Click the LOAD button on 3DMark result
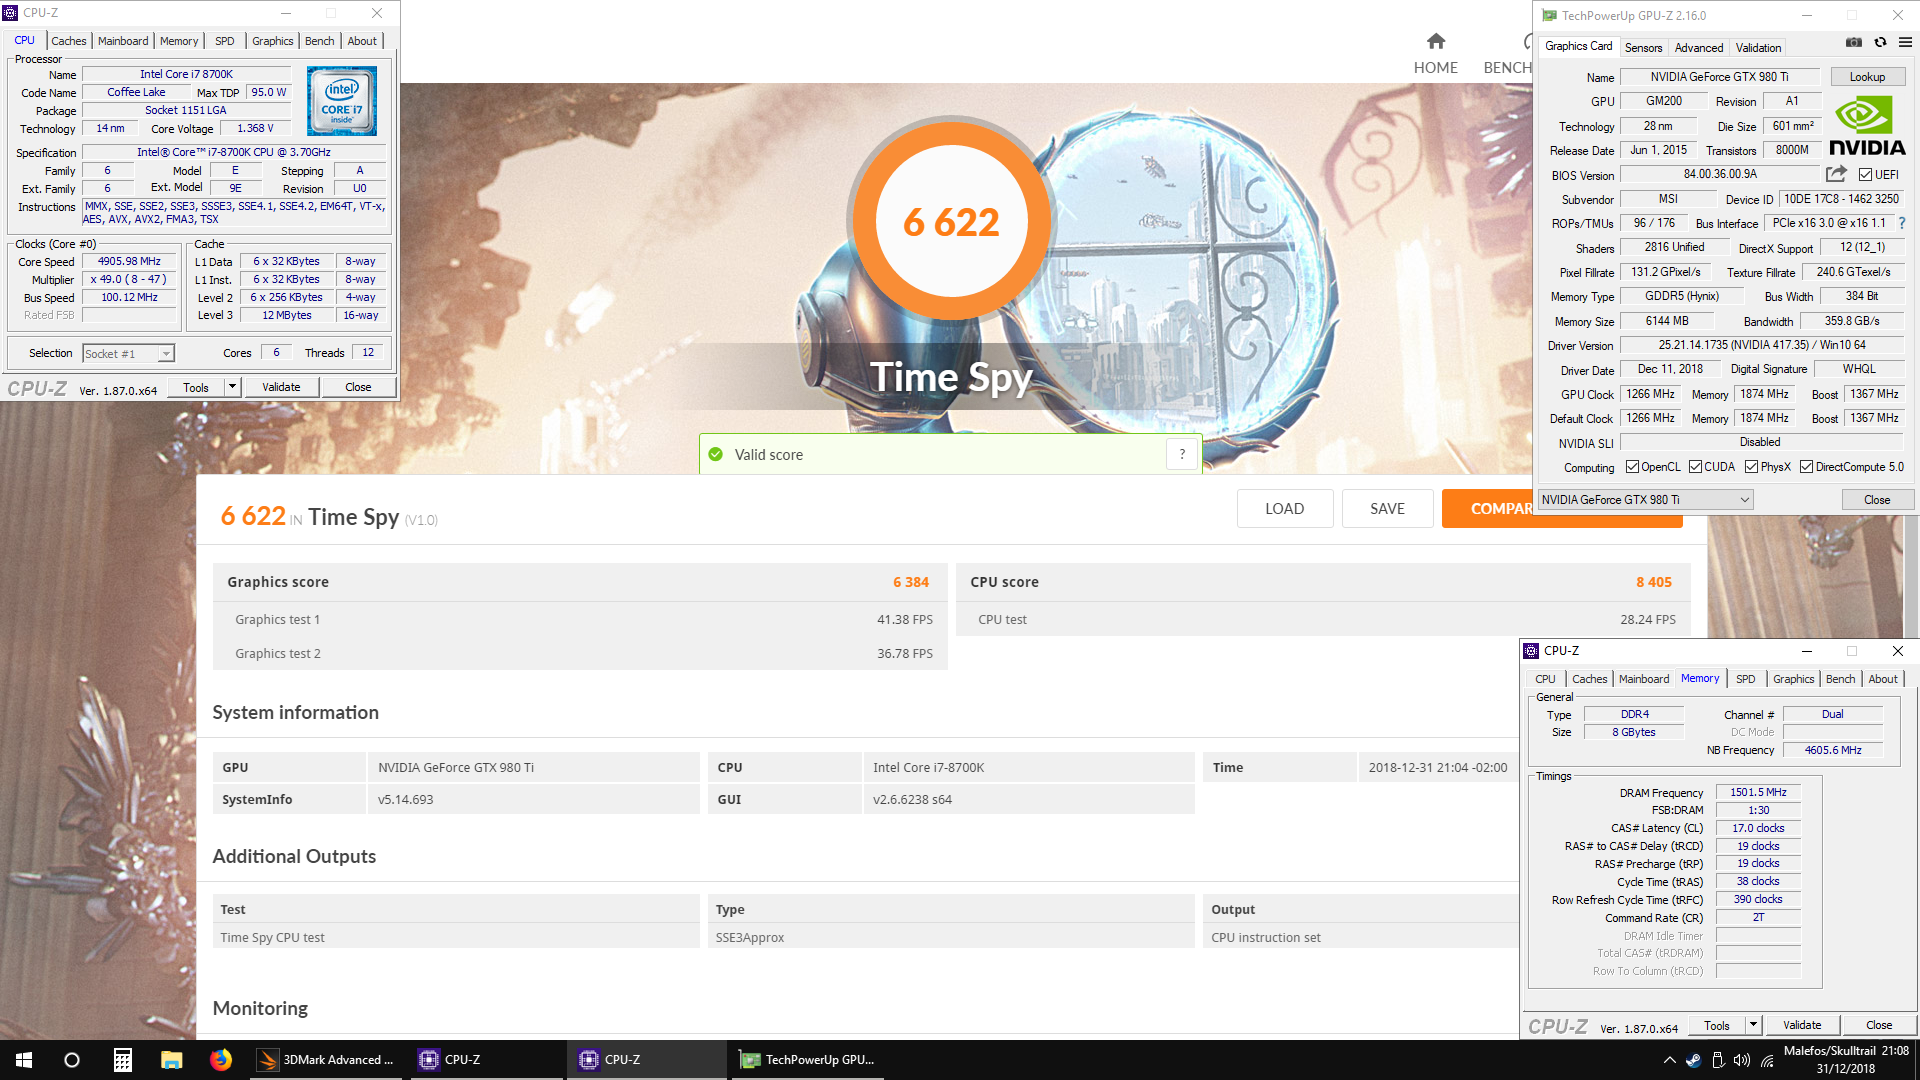The width and height of the screenshot is (1920, 1080). [1284, 508]
